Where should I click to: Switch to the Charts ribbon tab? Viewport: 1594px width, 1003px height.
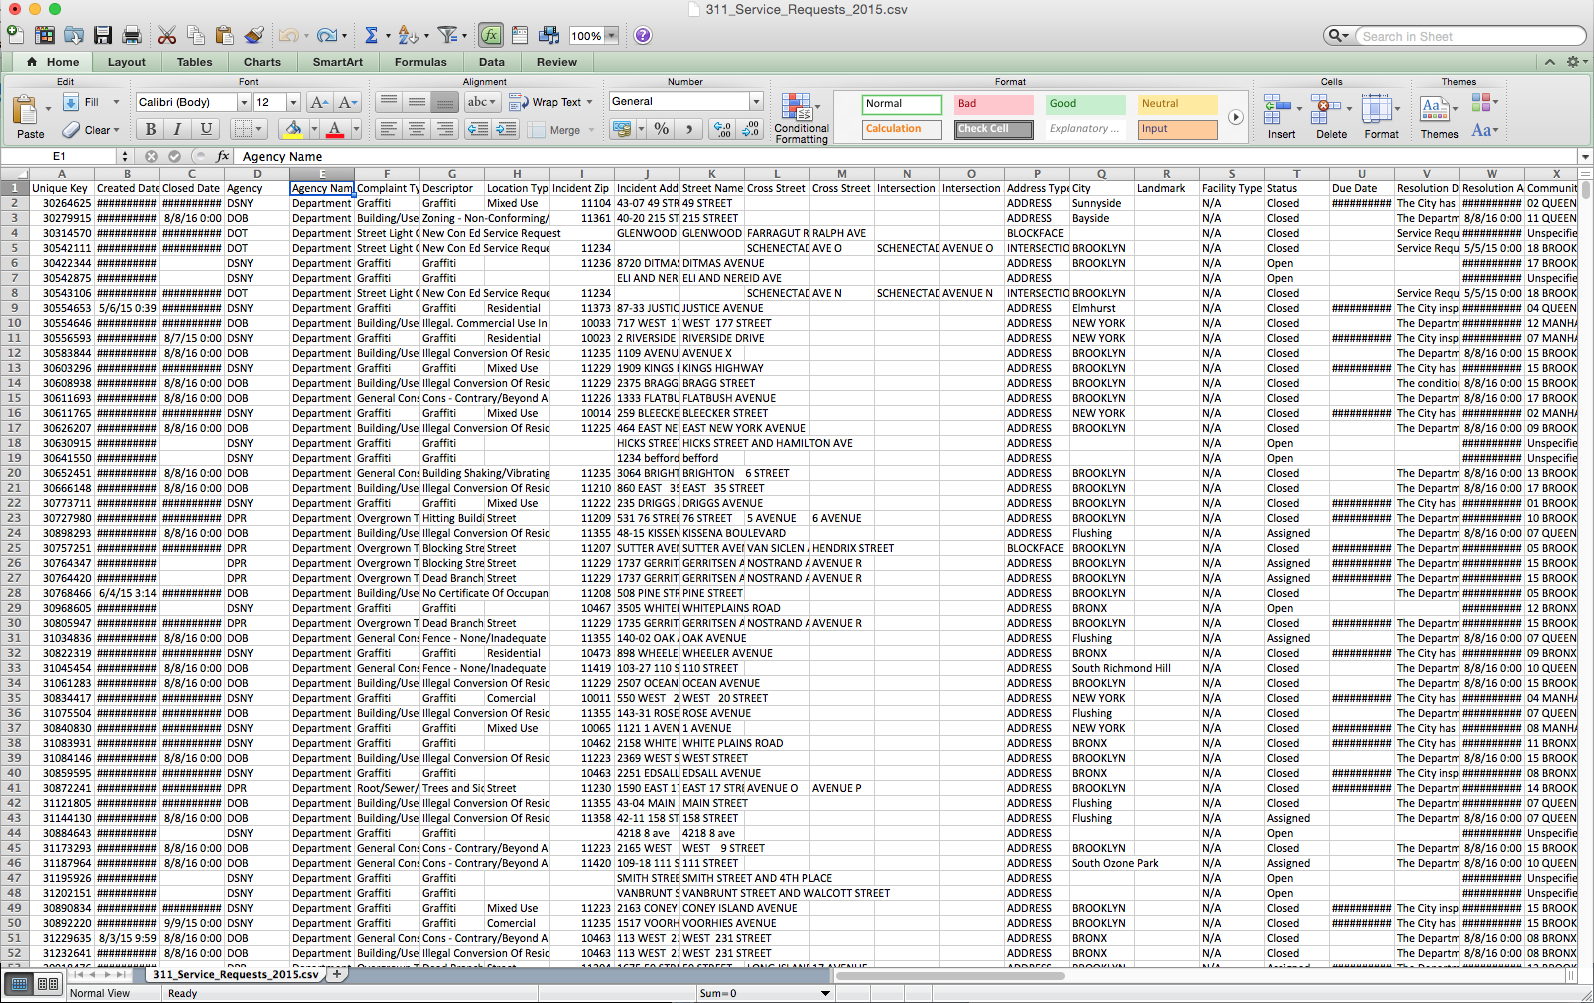pyautogui.click(x=262, y=62)
